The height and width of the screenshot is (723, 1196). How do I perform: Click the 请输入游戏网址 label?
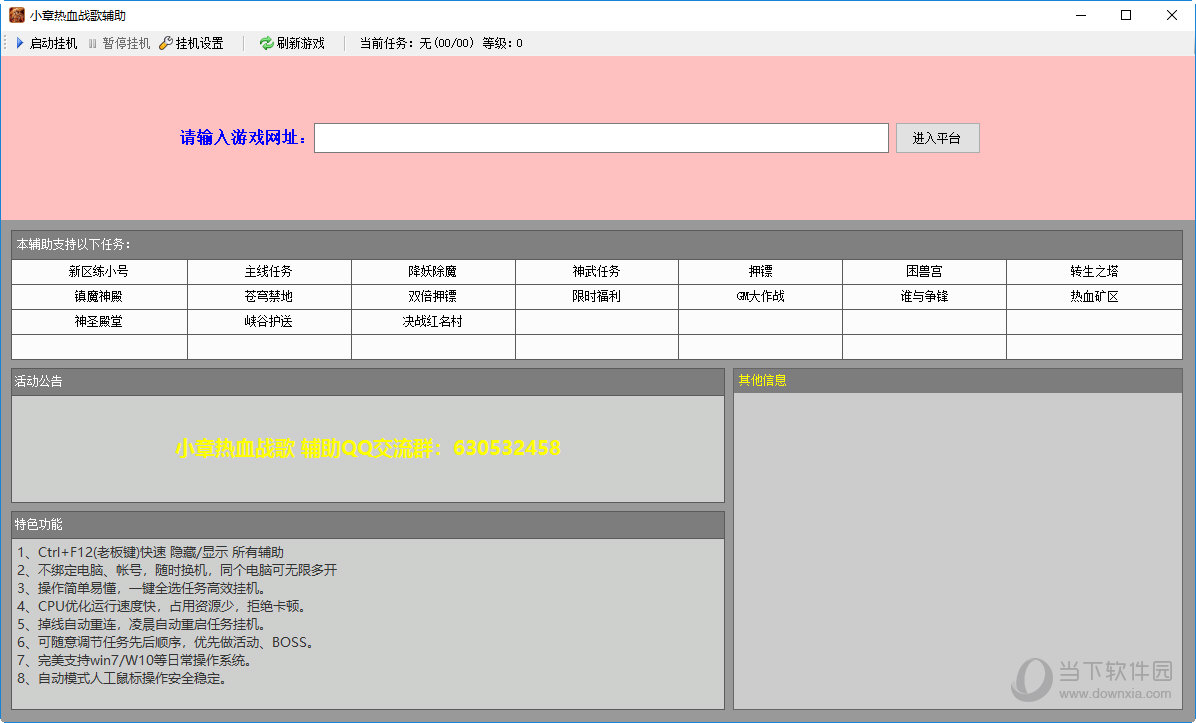coord(244,138)
